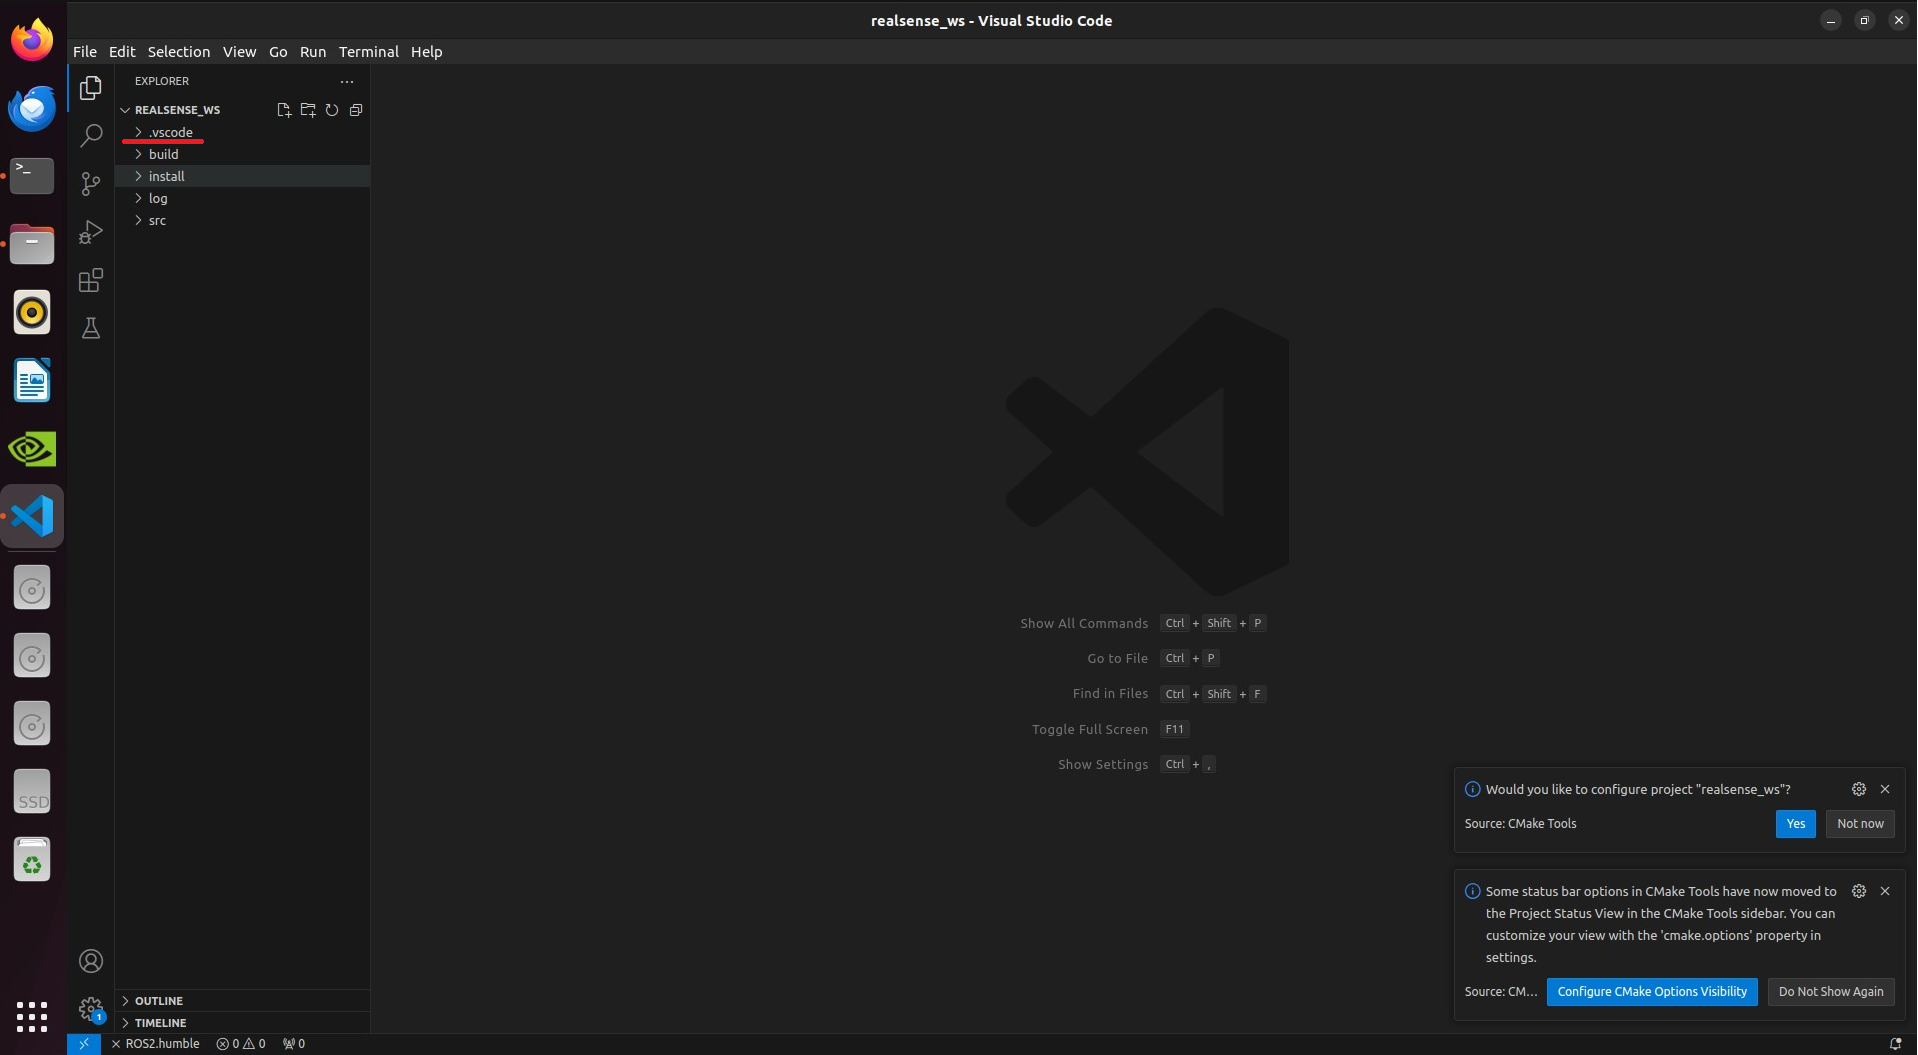Open Terminal from the dock
This screenshot has width=1918, height=1055.
[32, 176]
